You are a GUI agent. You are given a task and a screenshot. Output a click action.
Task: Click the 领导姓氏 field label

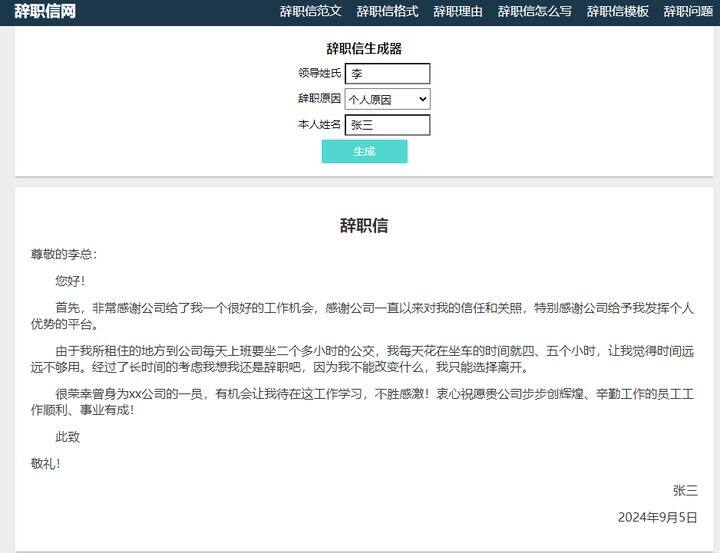320,73
